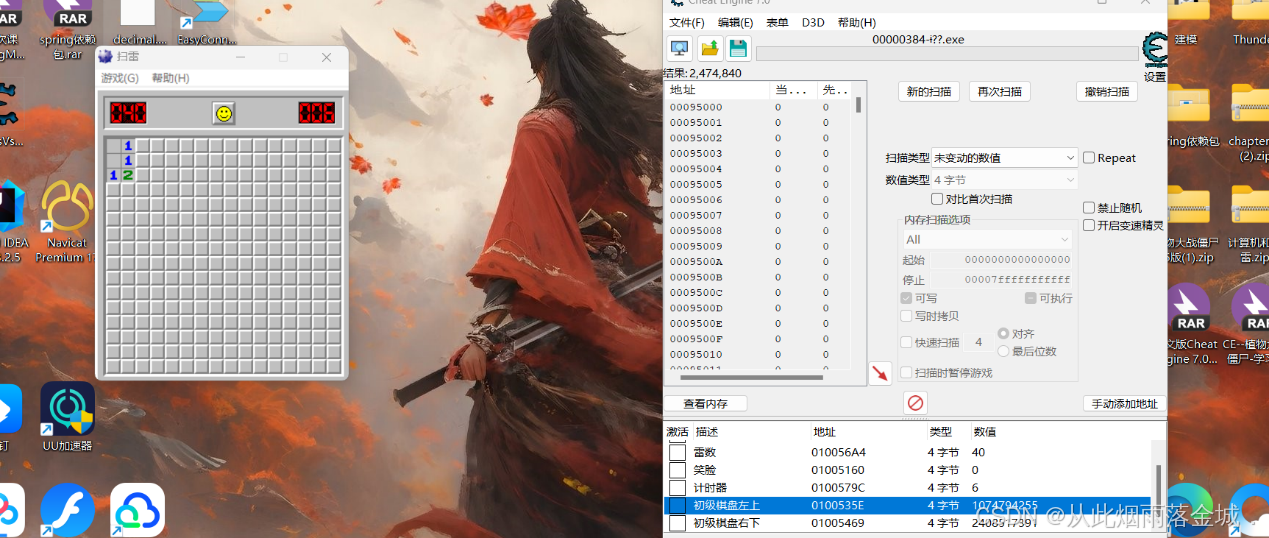
Task: Click the 撤销扫描 button
Action: [1107, 91]
